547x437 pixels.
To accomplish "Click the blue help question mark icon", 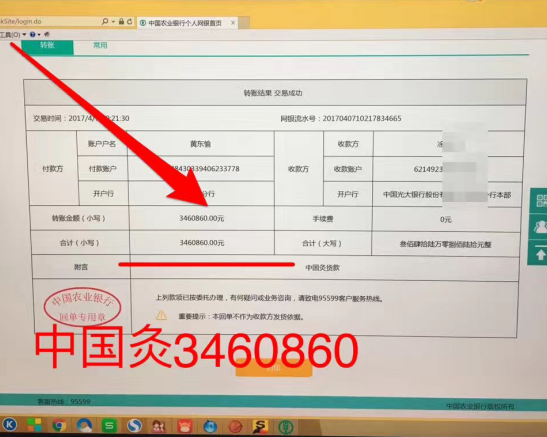I will click(32, 35).
